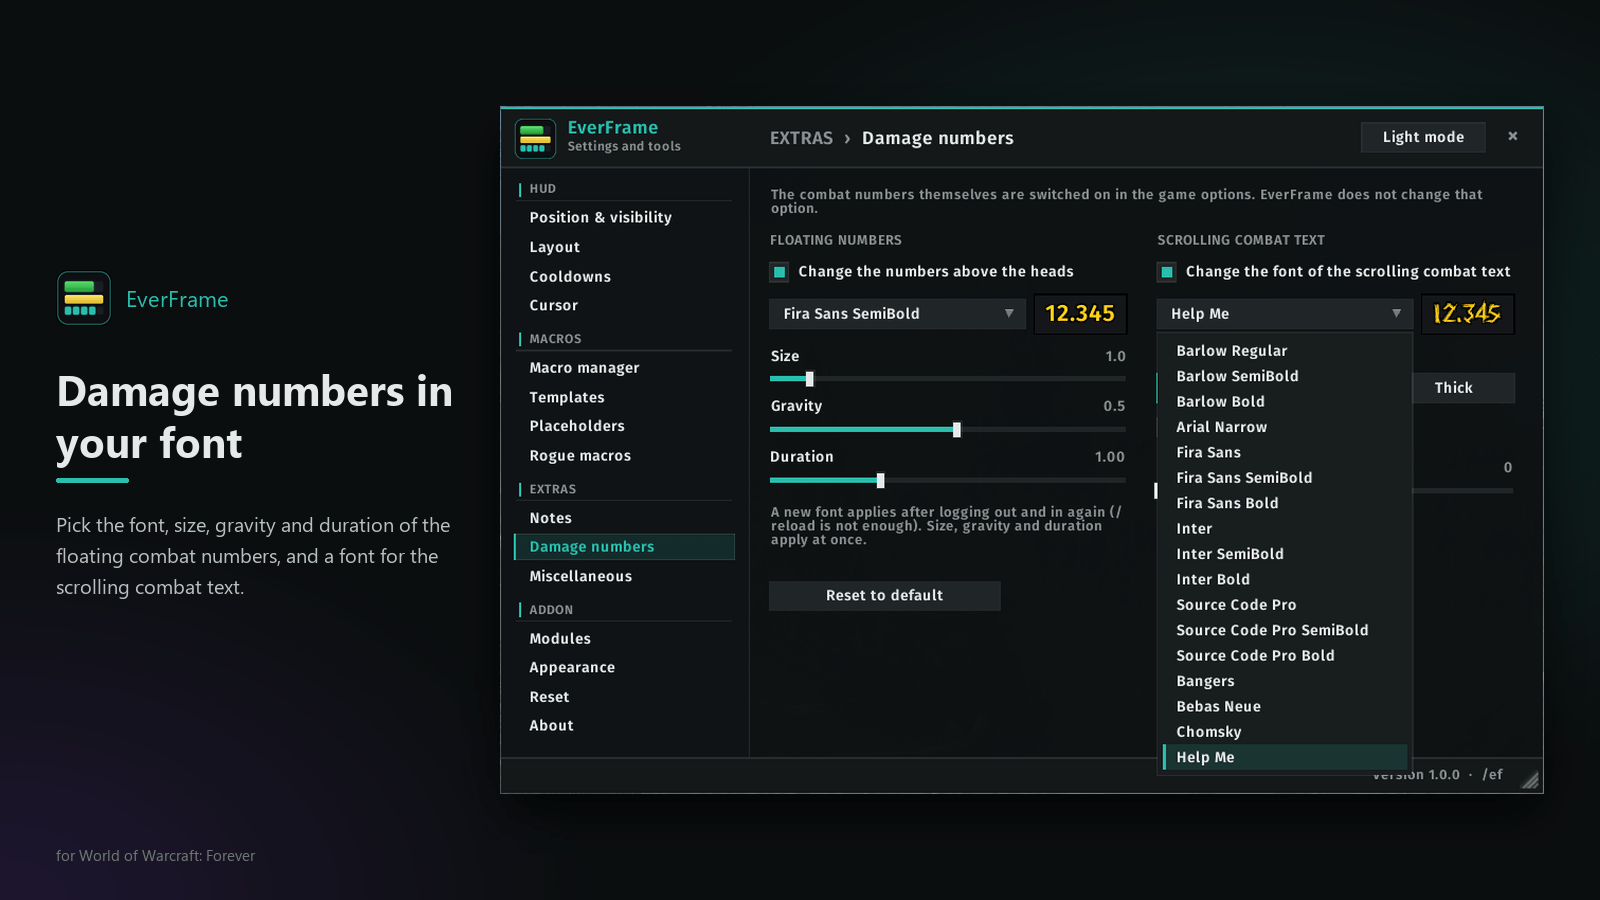This screenshot has width=1600, height=900.
Task: Open Cursor settings page
Action: coord(624,306)
